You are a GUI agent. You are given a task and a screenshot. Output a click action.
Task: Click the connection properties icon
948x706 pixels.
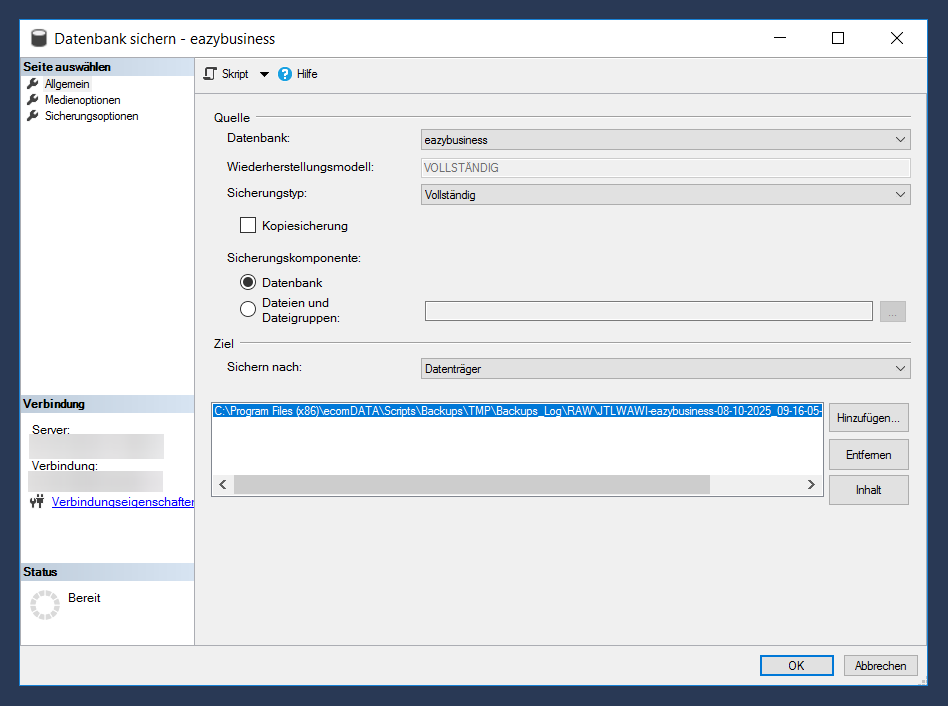pyautogui.click(x=37, y=502)
